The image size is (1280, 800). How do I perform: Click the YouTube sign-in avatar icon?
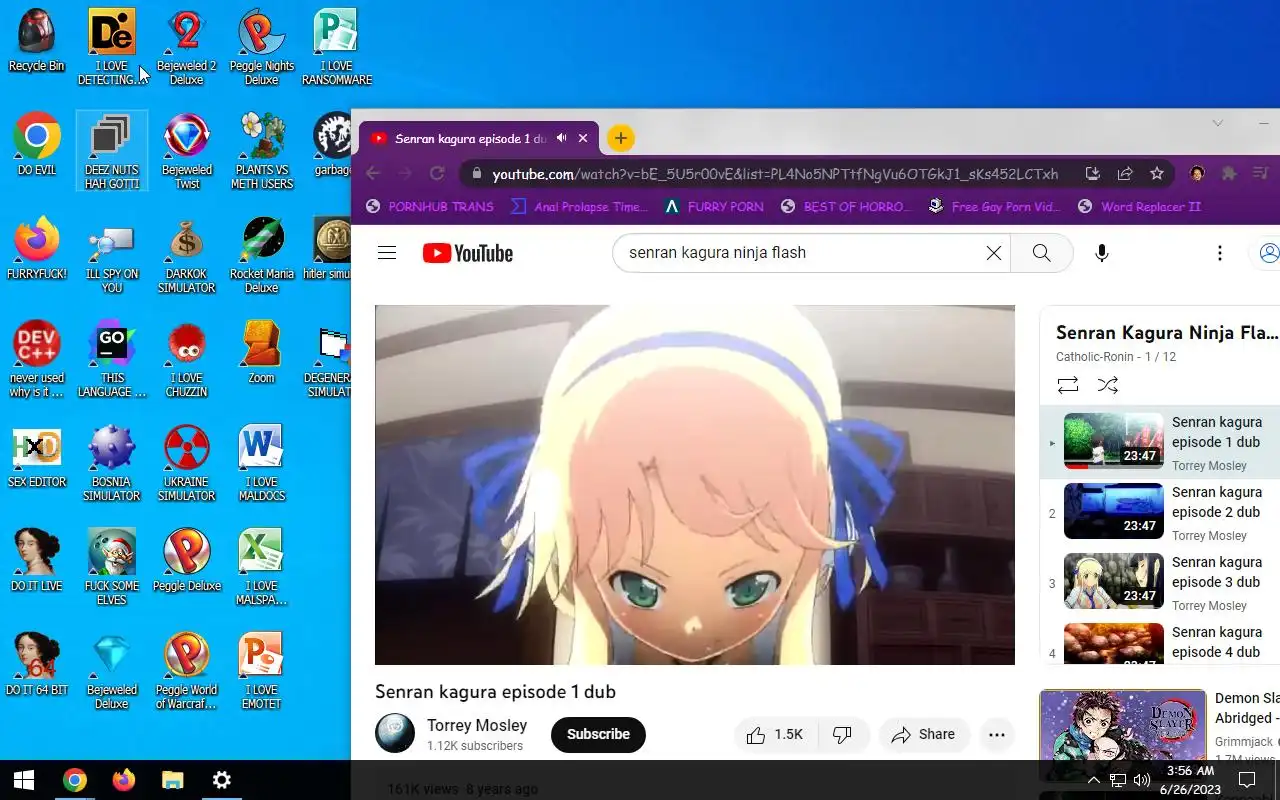(x=1269, y=253)
